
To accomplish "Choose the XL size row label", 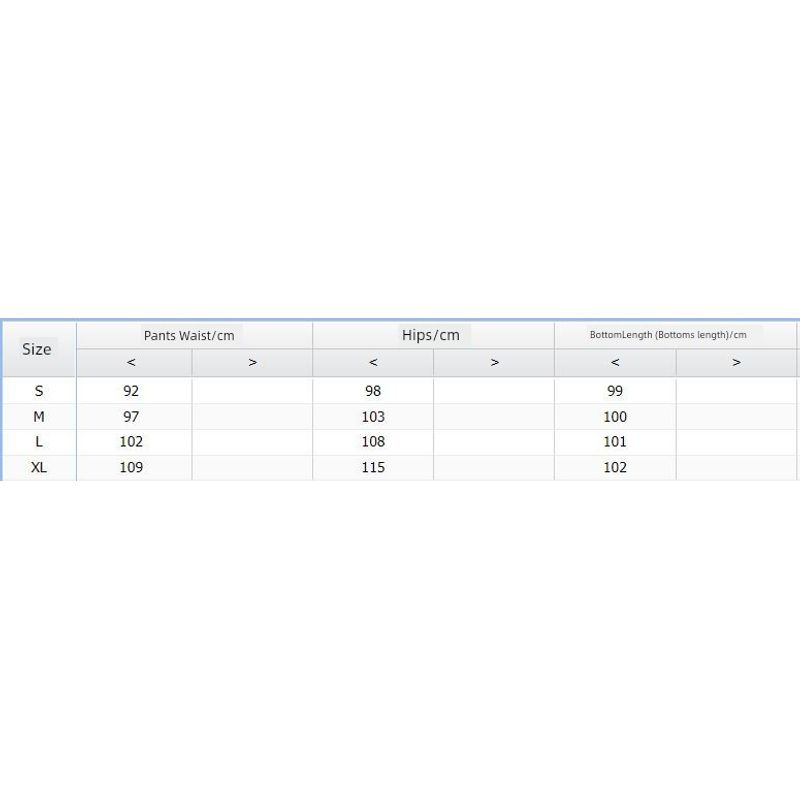I will click(39, 467).
